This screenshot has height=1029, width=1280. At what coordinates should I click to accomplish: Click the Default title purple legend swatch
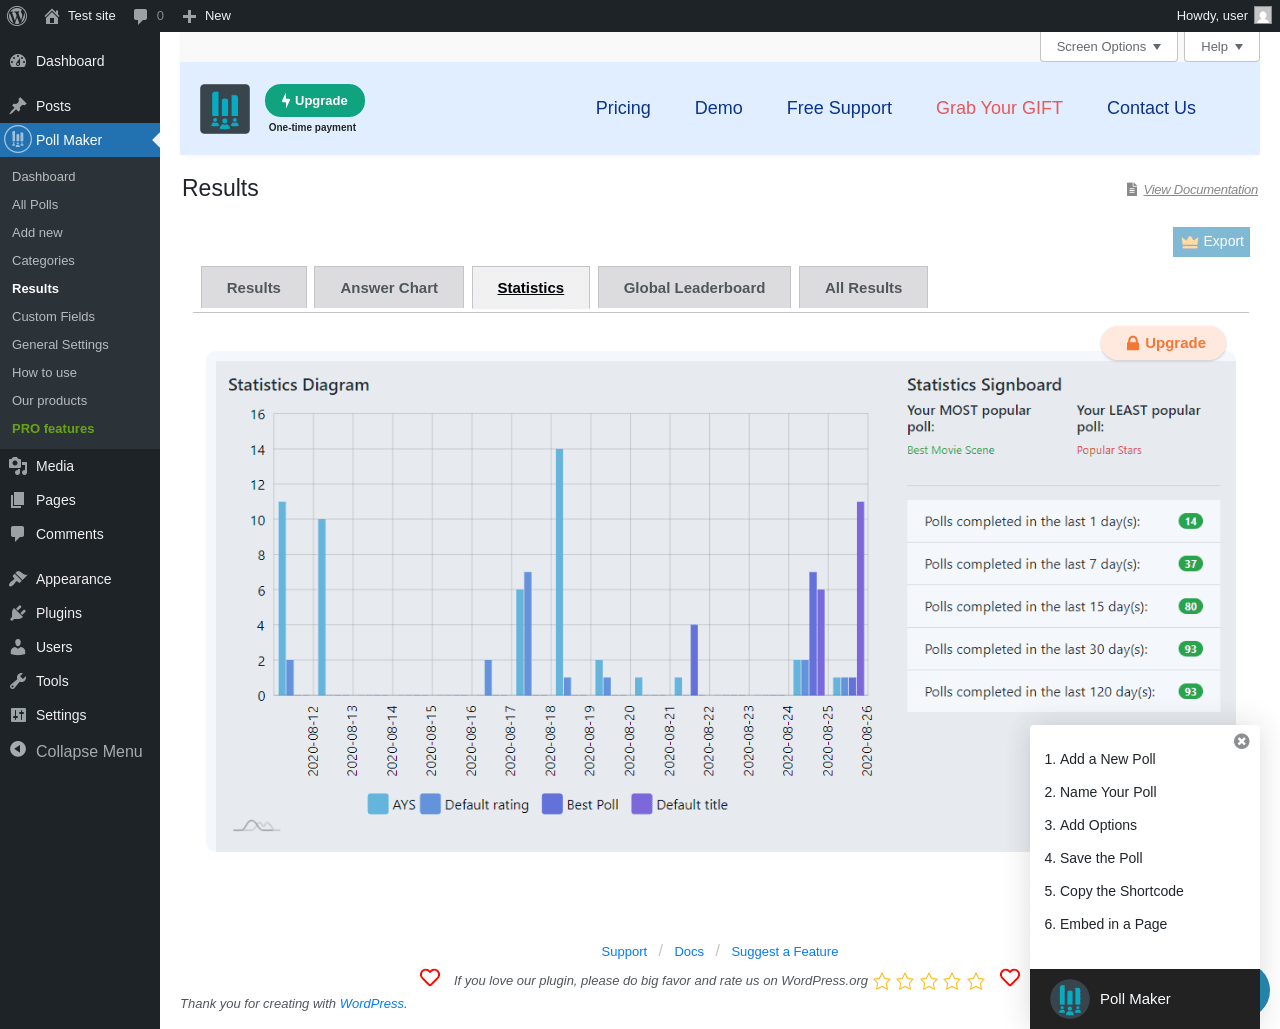(x=642, y=804)
